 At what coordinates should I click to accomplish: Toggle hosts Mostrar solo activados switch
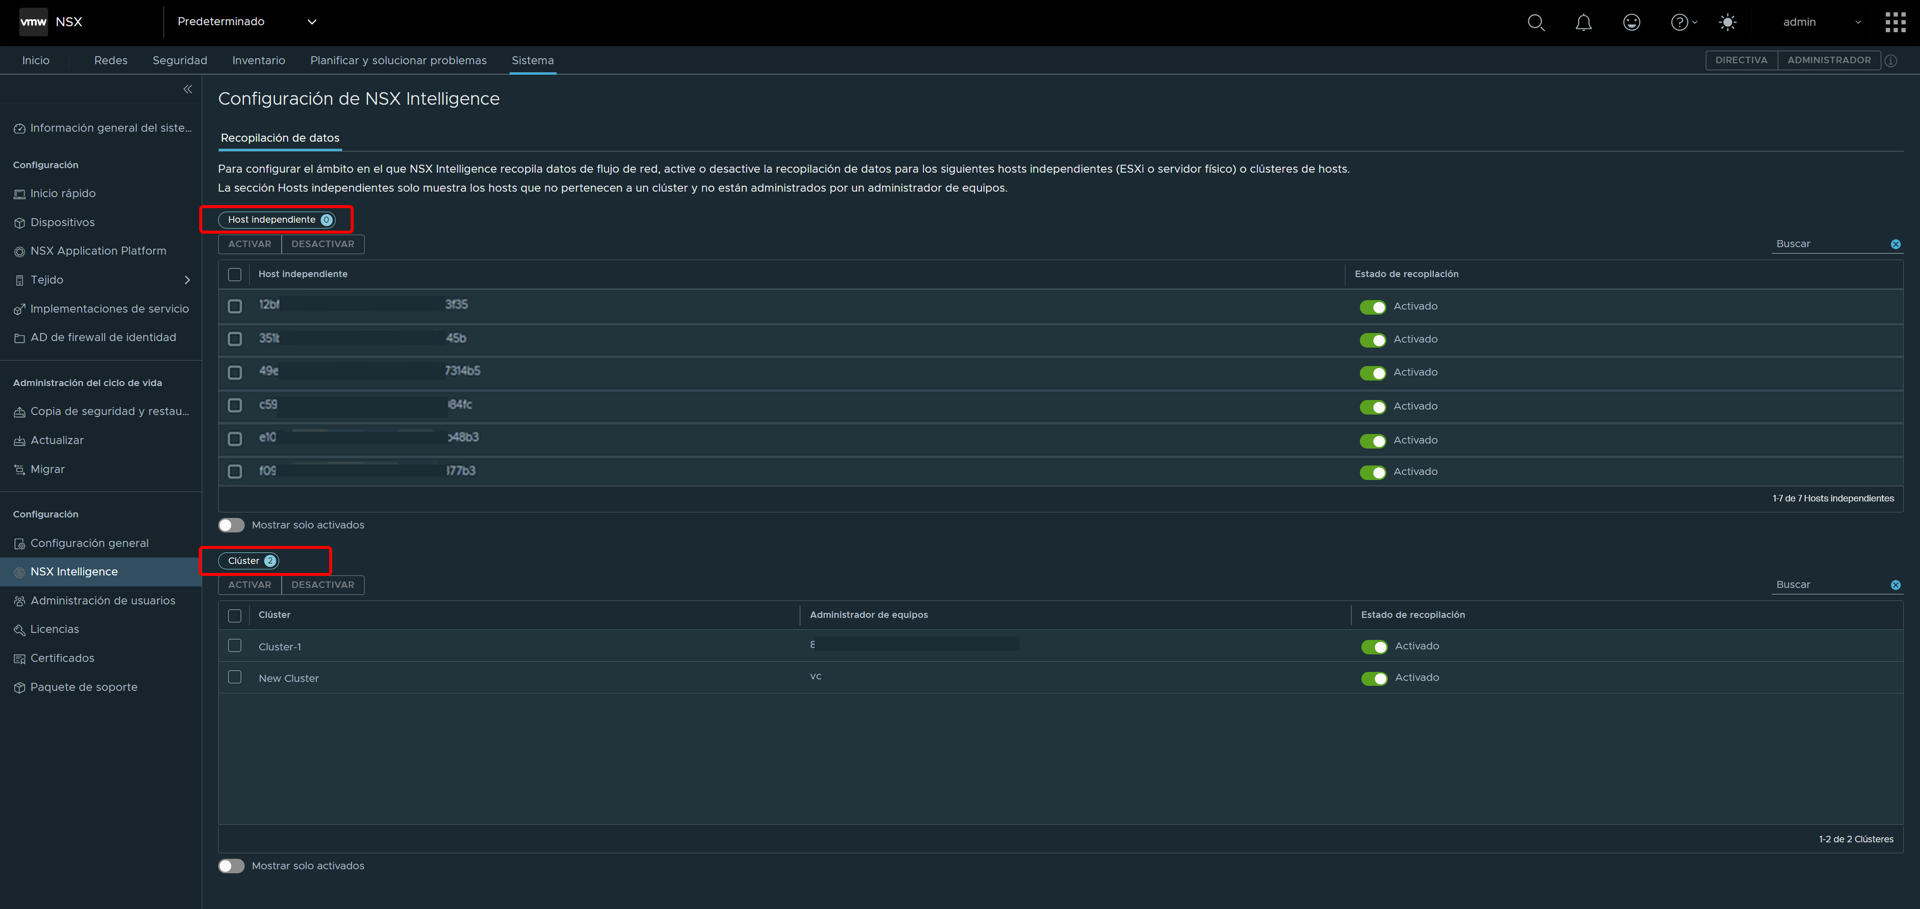[231, 525]
